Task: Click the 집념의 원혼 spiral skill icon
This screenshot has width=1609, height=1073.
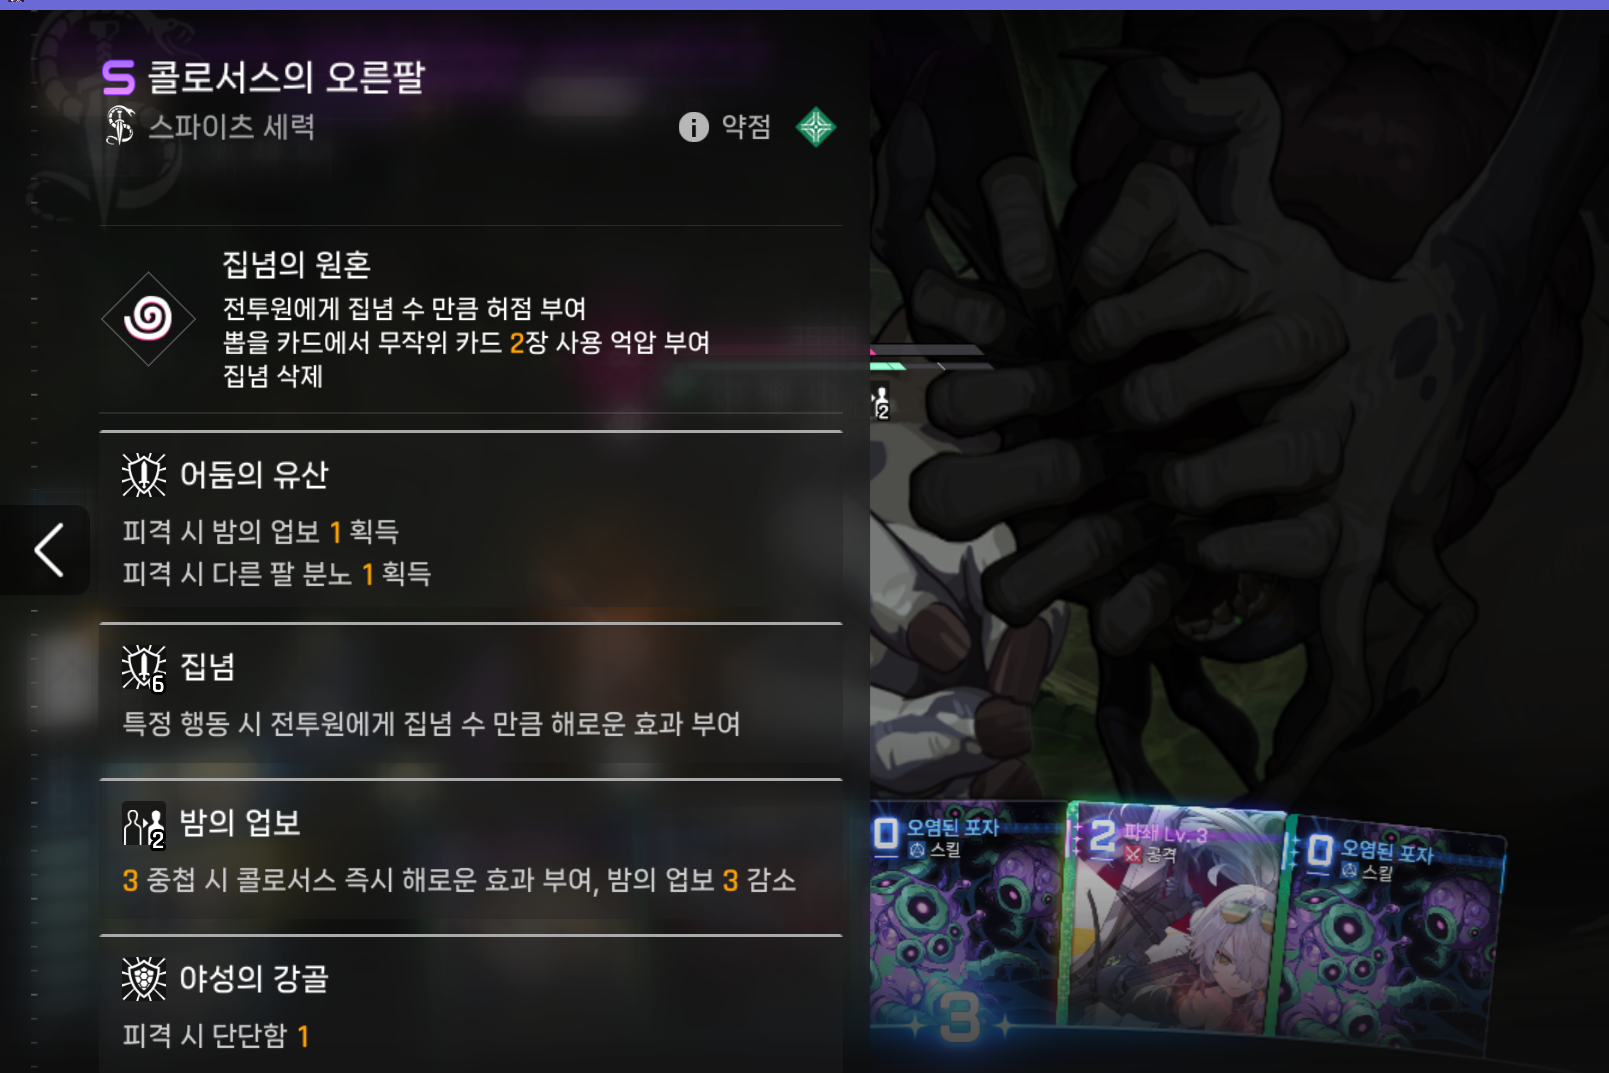Action: tap(148, 319)
